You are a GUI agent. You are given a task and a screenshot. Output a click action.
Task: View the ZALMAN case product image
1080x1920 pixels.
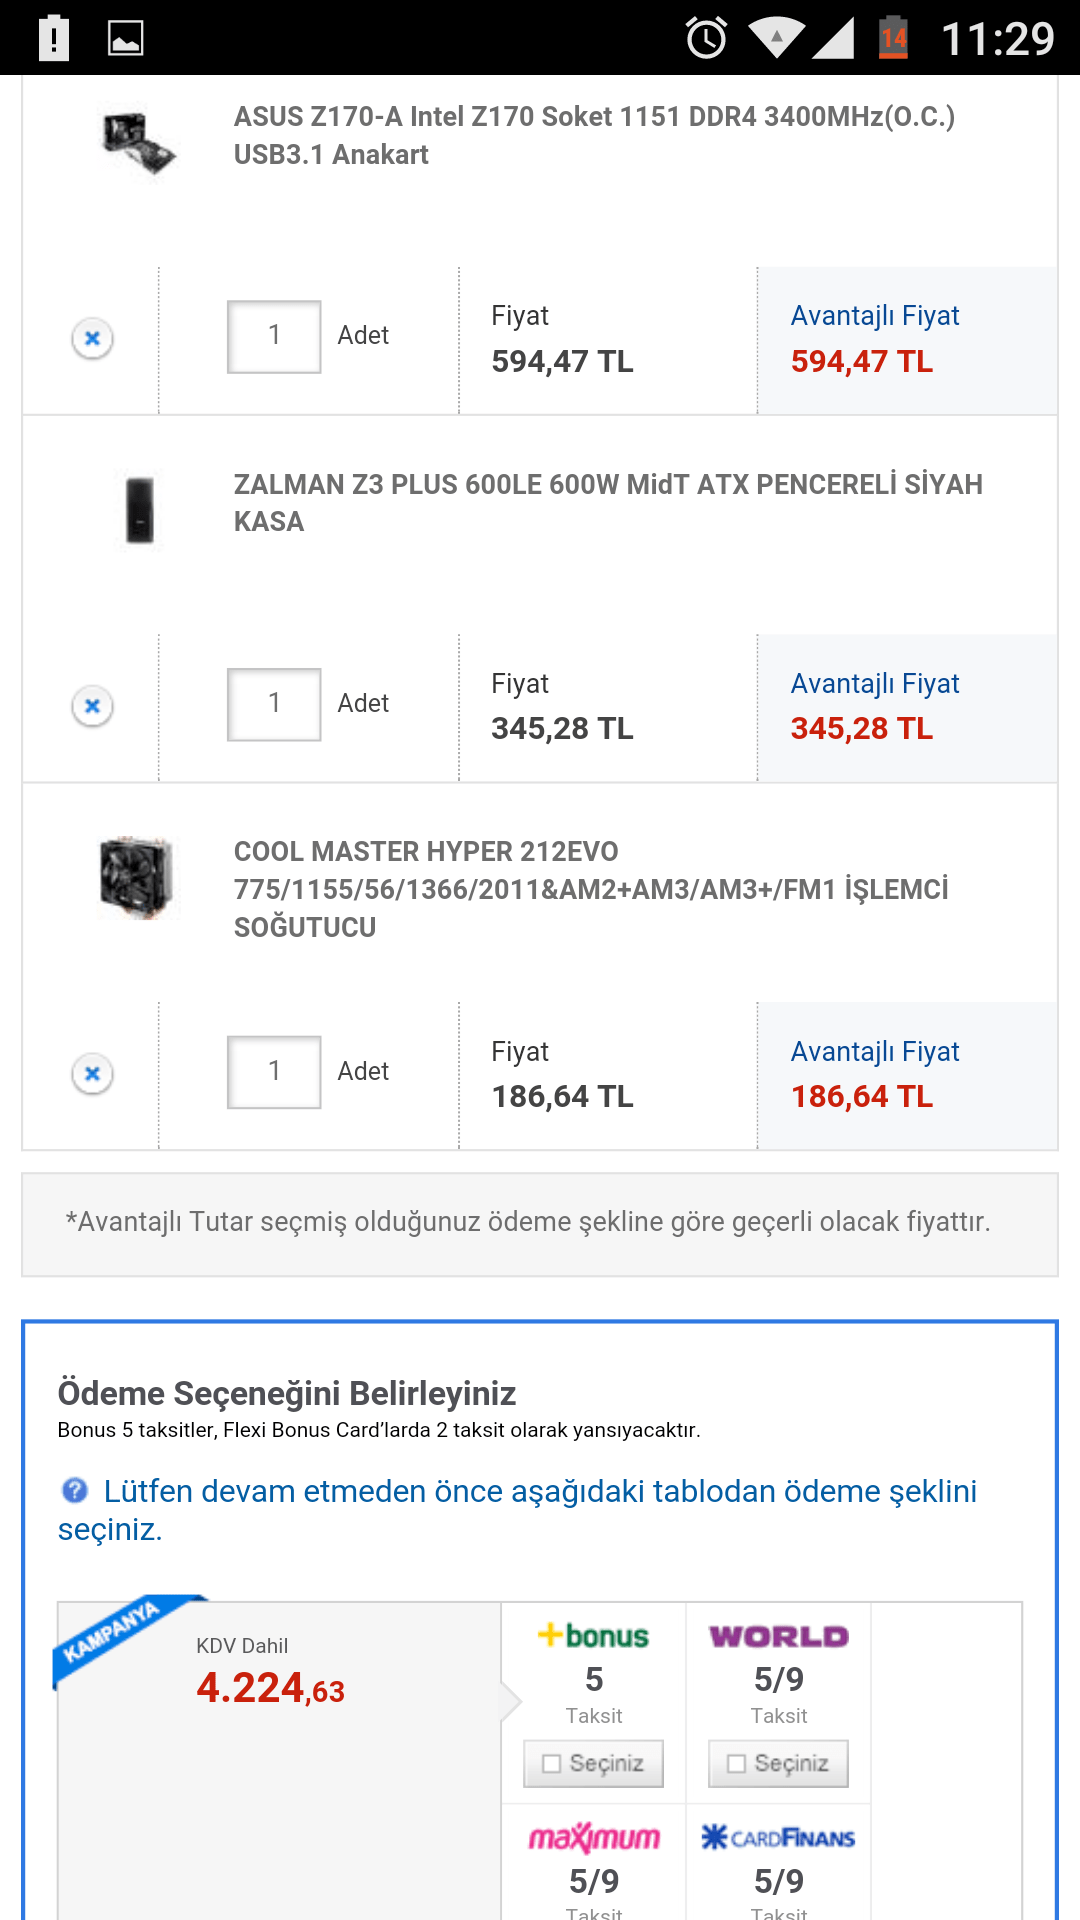tap(140, 512)
